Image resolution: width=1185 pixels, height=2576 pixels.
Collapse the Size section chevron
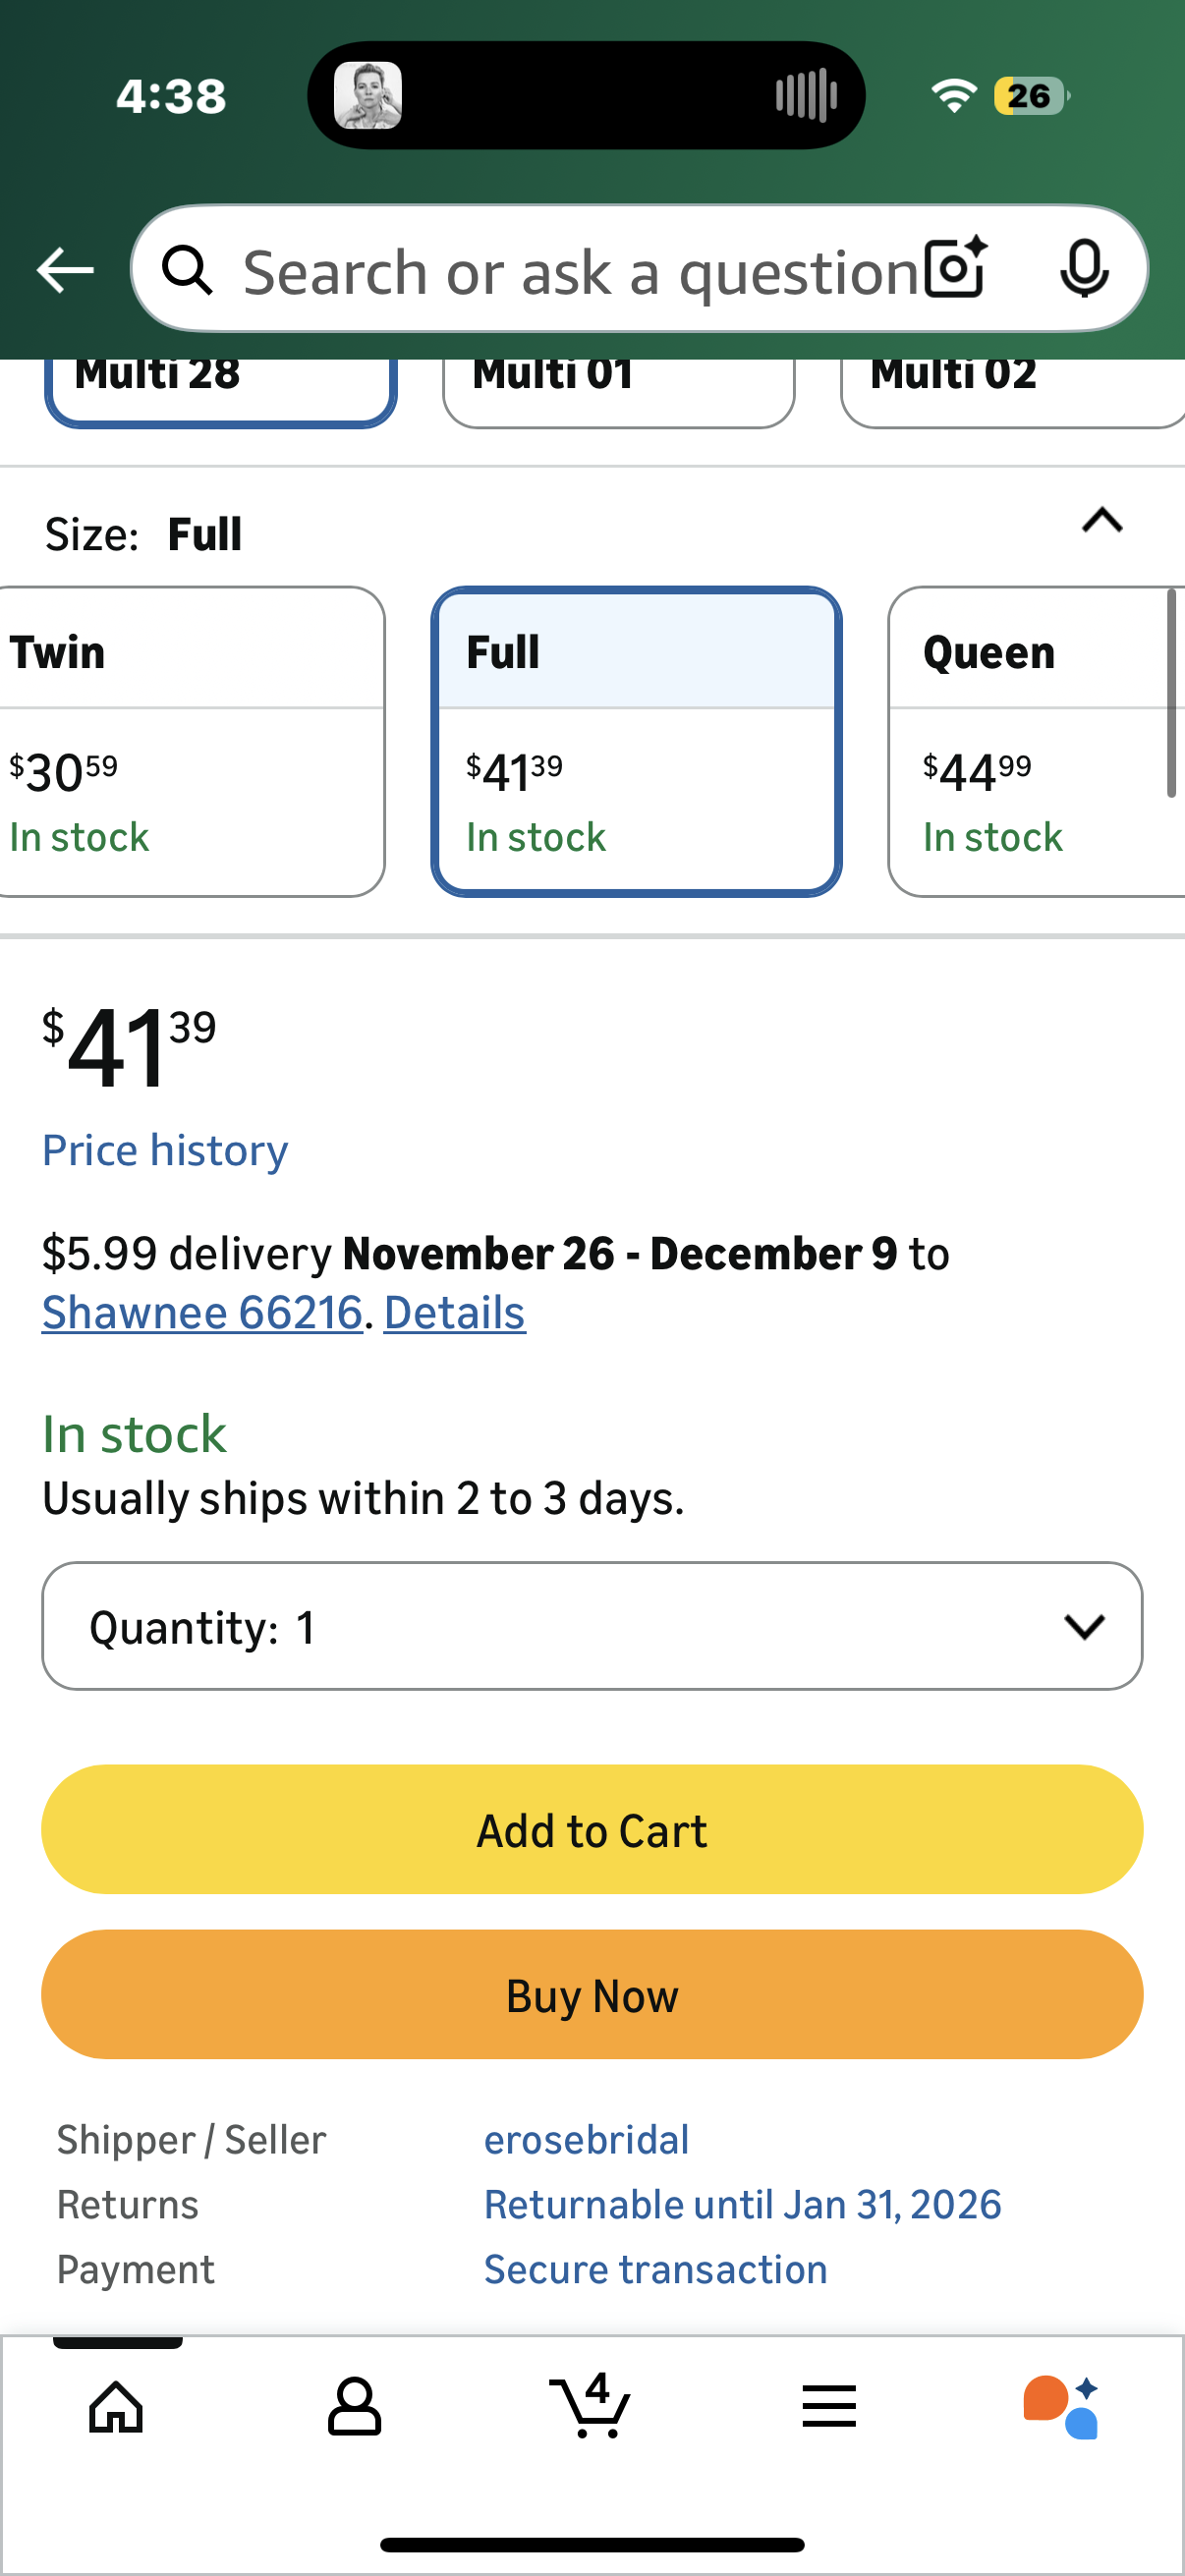(1102, 521)
